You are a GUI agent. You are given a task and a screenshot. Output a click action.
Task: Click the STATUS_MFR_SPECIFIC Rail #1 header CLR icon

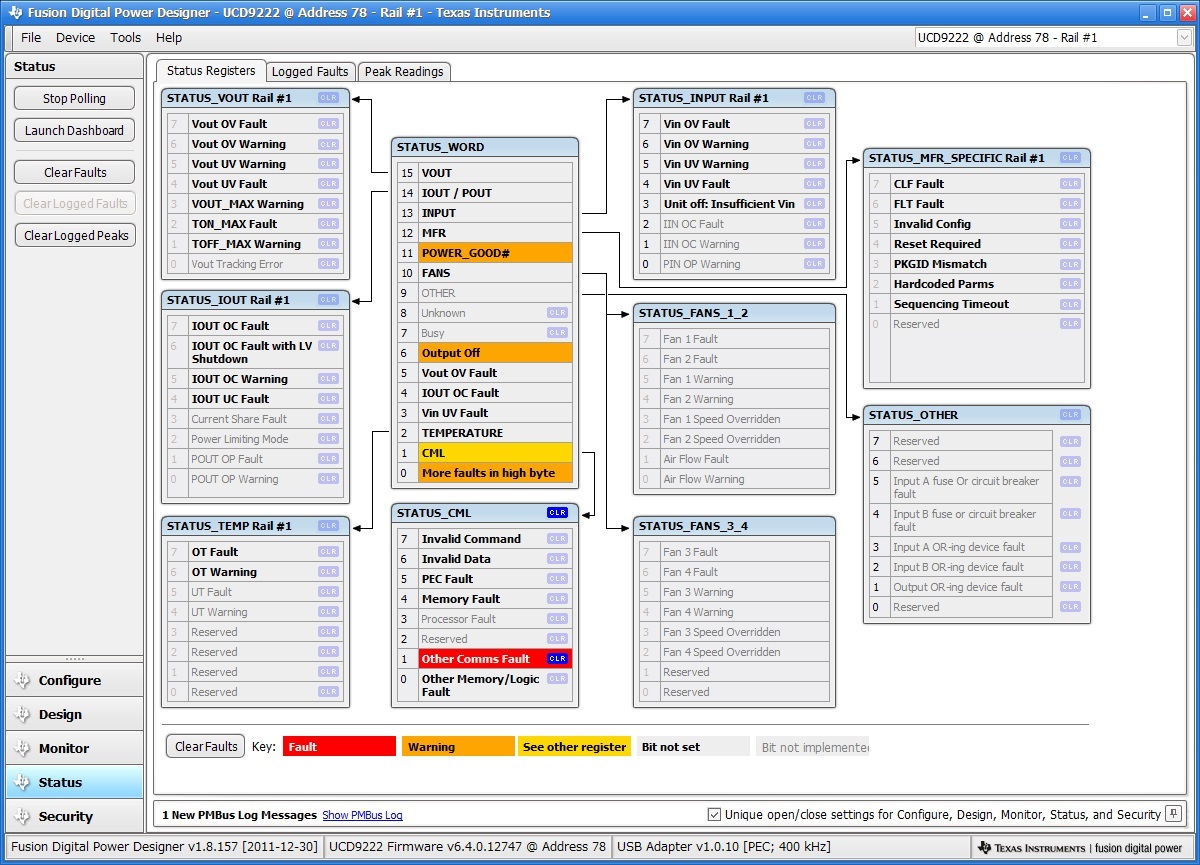point(1070,158)
